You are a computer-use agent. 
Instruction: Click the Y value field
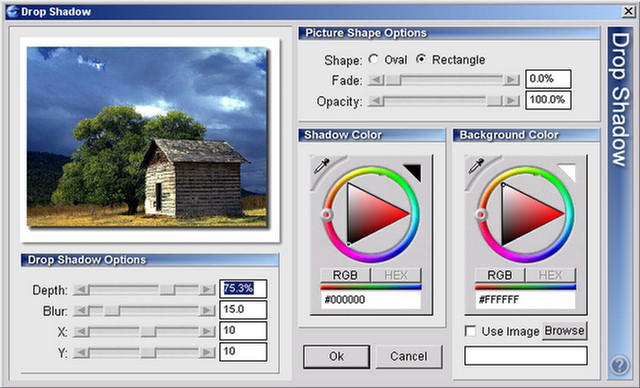coord(243,352)
